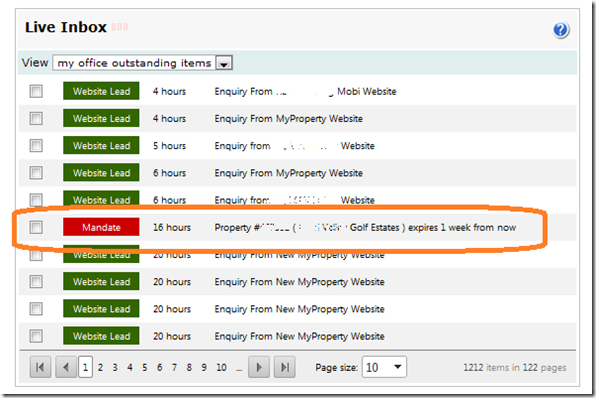Jump to the first page with pager icon
This screenshot has height=398, width=596.
[40, 367]
